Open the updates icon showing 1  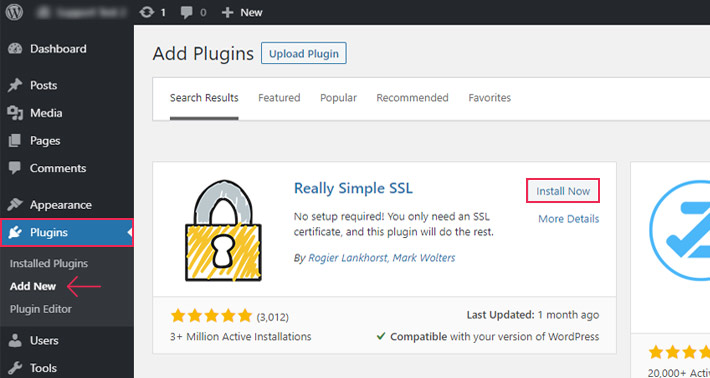tap(153, 13)
